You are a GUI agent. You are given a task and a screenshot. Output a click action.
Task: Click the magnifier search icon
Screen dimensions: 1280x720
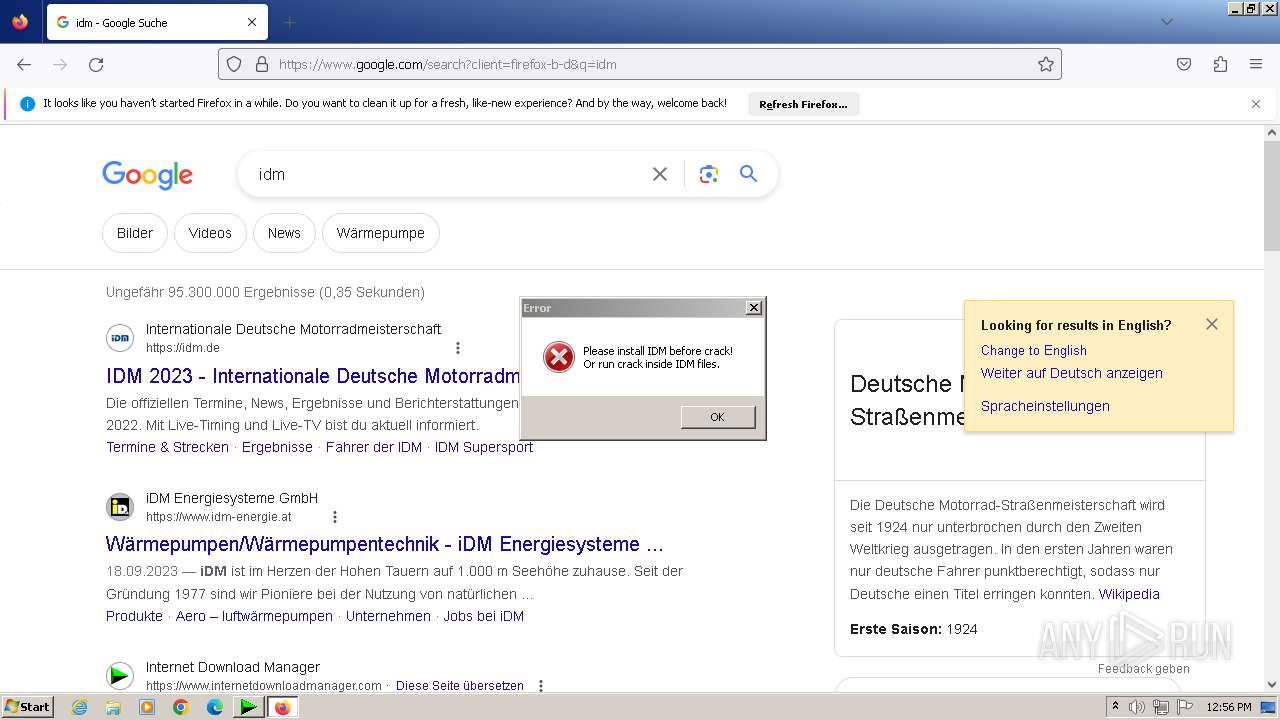click(x=748, y=174)
